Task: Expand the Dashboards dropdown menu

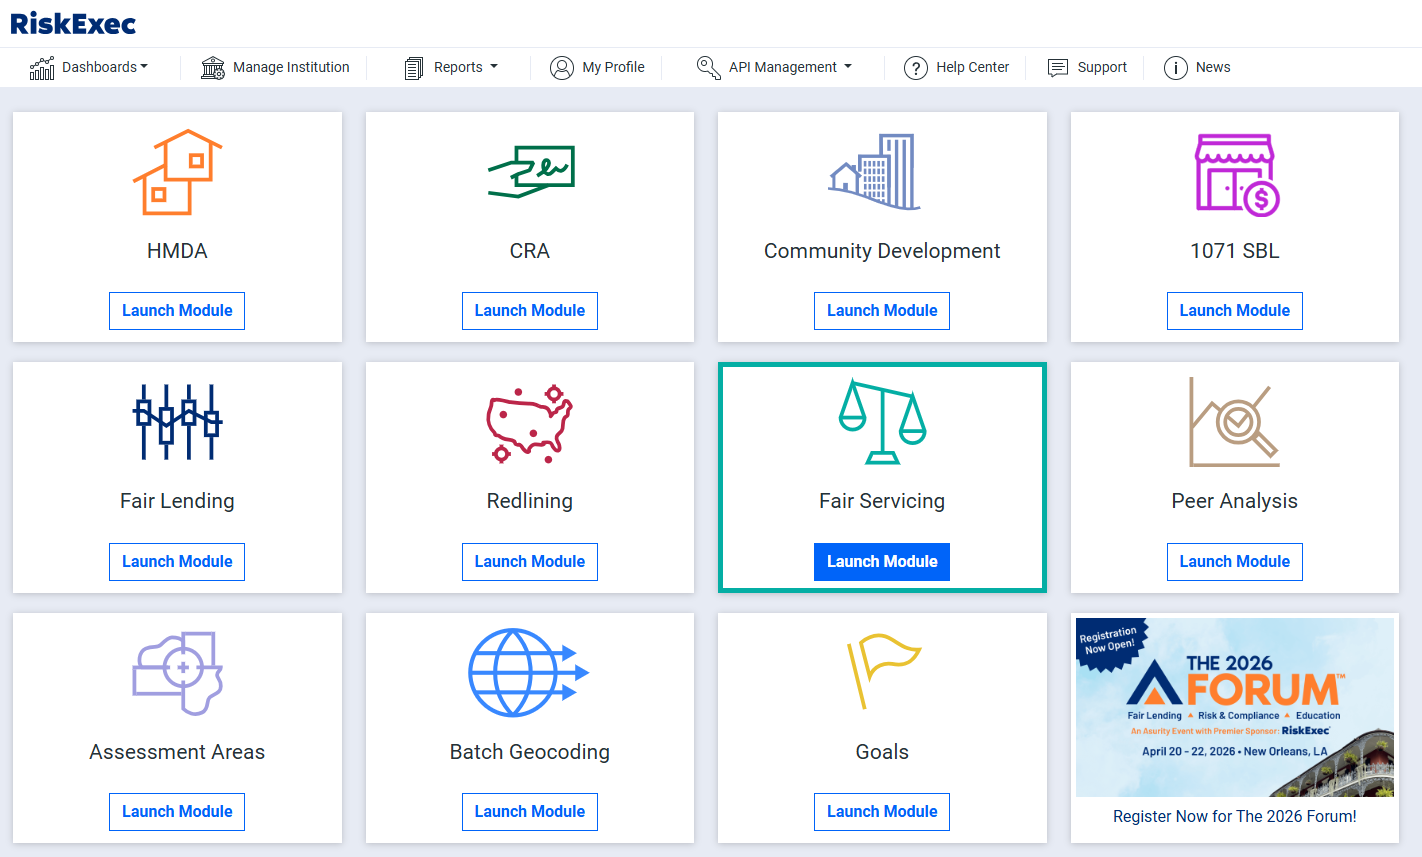Action: [90, 67]
